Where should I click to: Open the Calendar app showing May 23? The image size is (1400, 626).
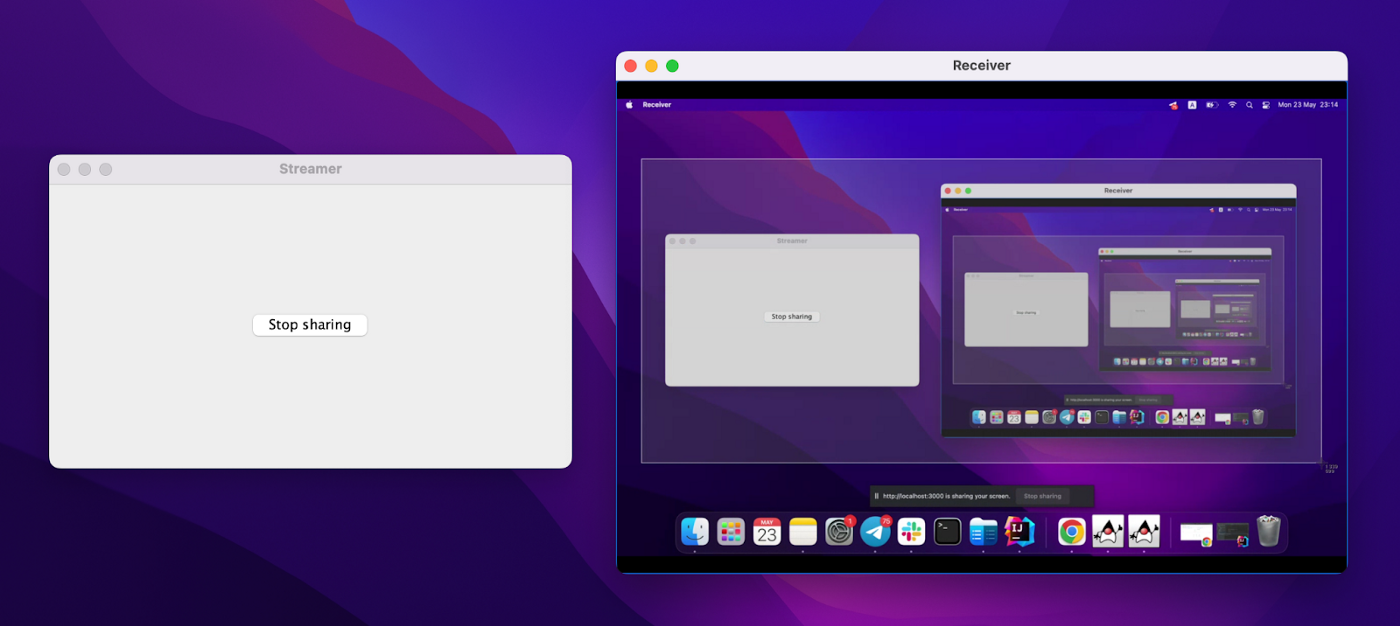(767, 531)
